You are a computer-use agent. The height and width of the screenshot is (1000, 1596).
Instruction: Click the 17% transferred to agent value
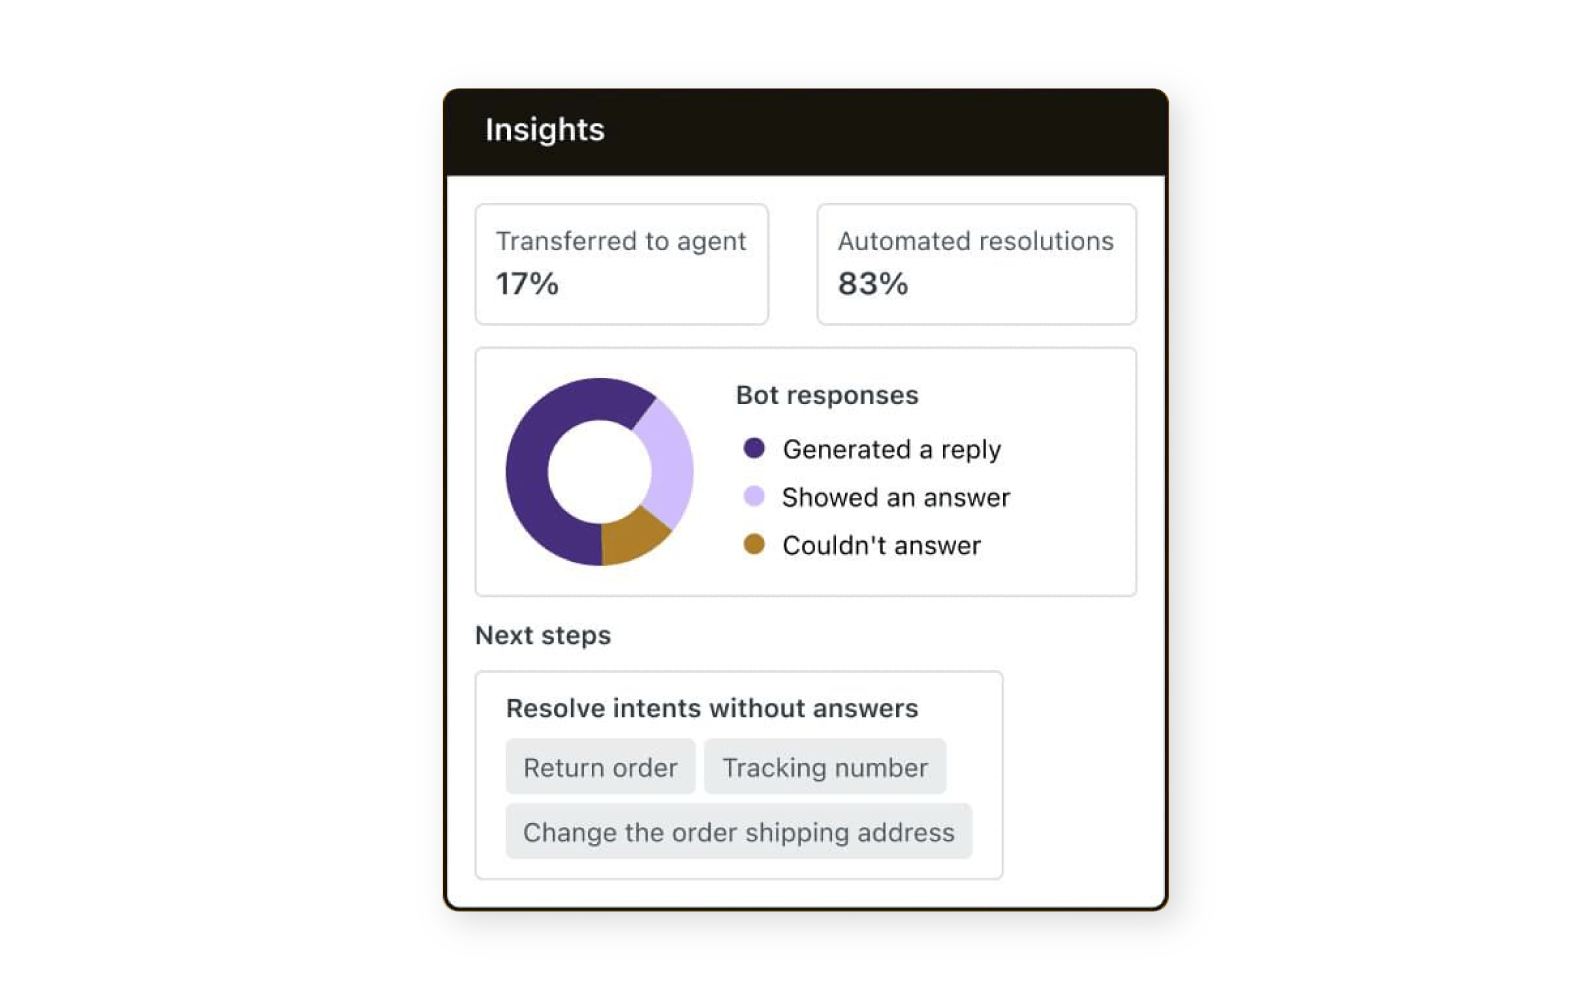tap(527, 284)
